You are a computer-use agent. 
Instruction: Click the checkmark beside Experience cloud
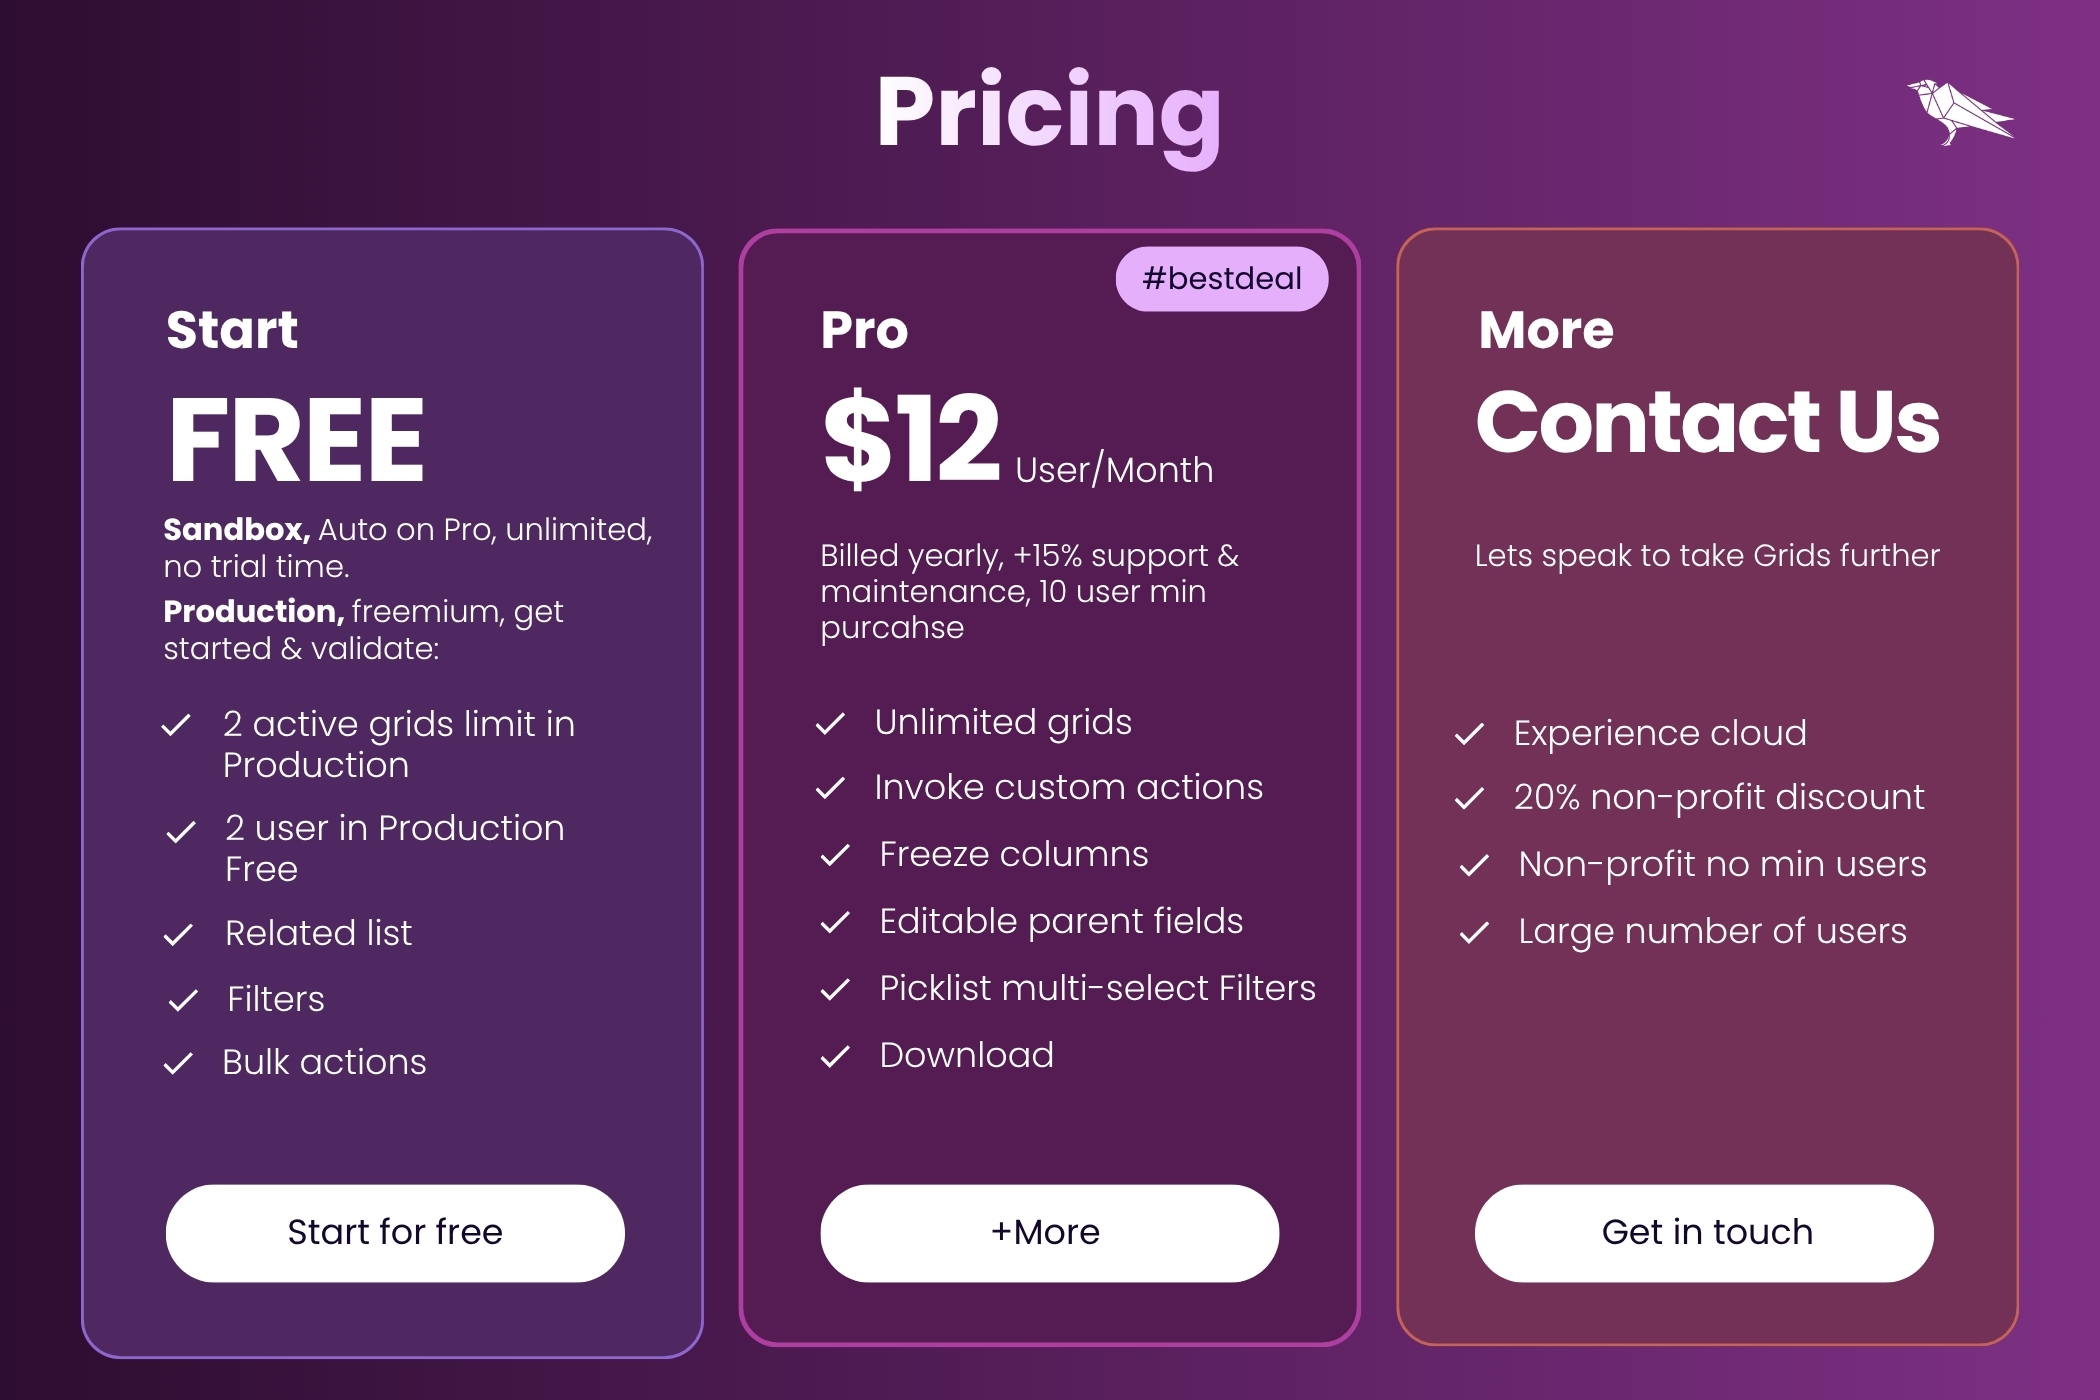pos(1469,734)
